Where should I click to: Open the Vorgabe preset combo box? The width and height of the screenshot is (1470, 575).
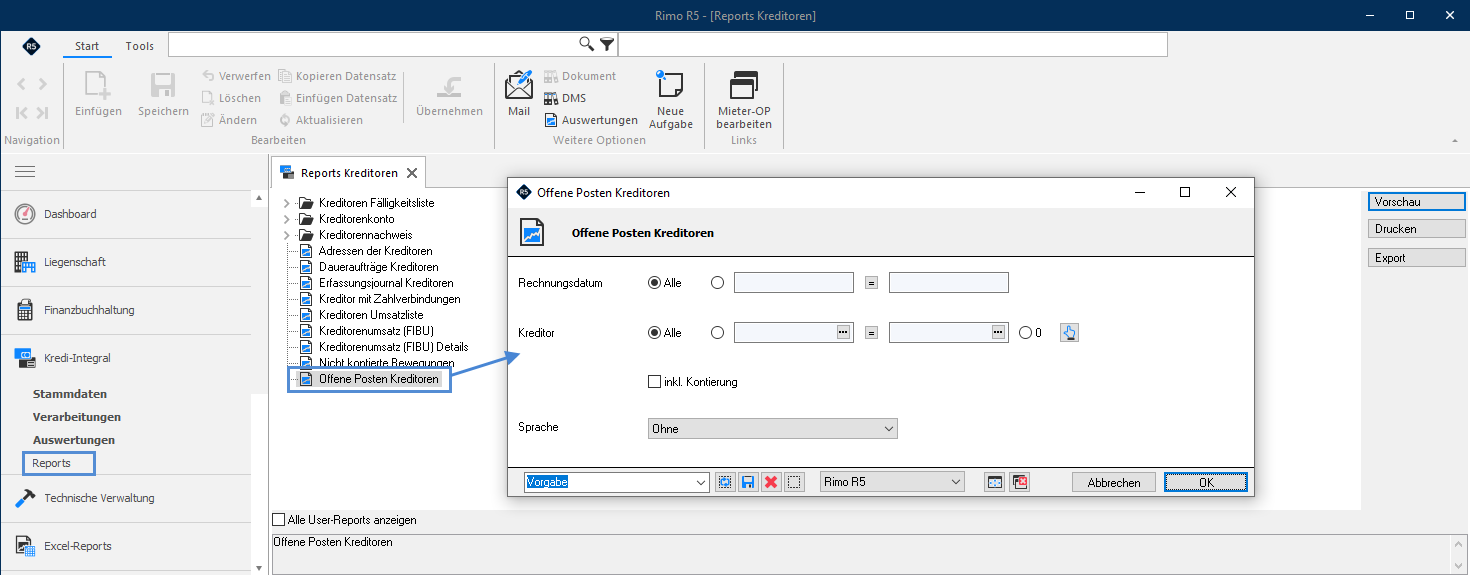point(617,482)
